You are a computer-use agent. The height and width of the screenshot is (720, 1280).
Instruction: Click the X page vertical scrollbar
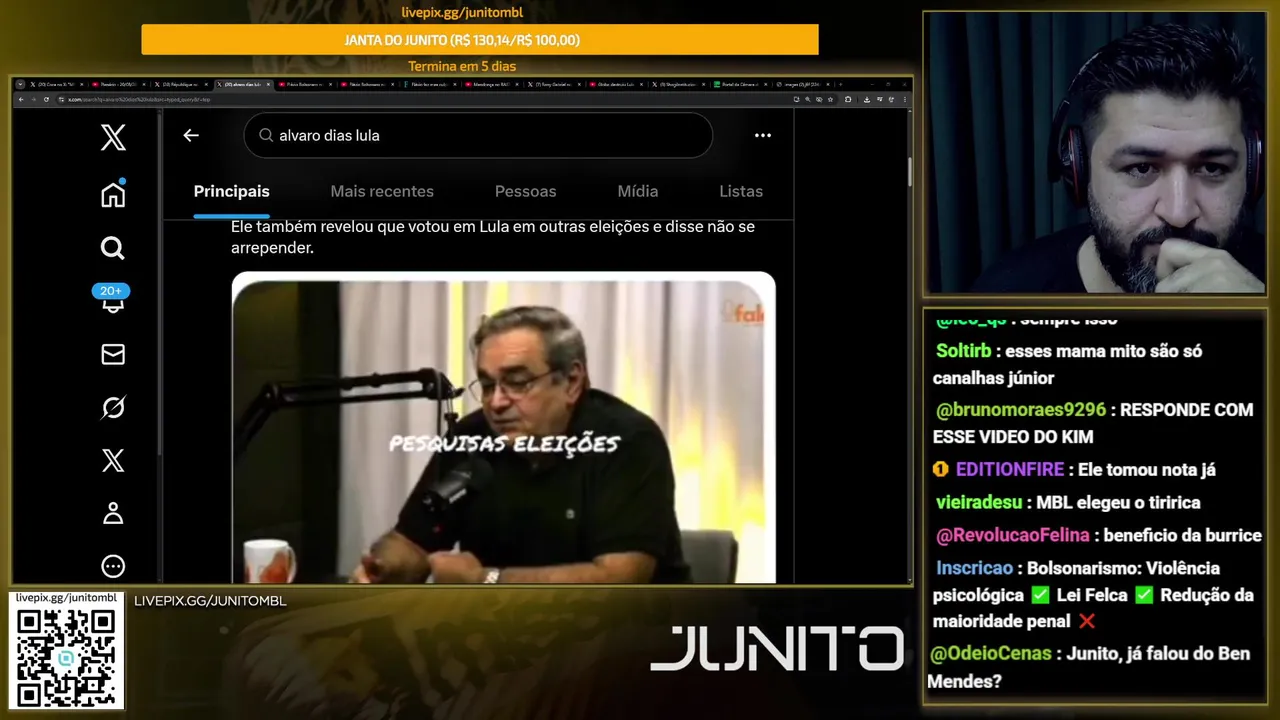tap(909, 170)
